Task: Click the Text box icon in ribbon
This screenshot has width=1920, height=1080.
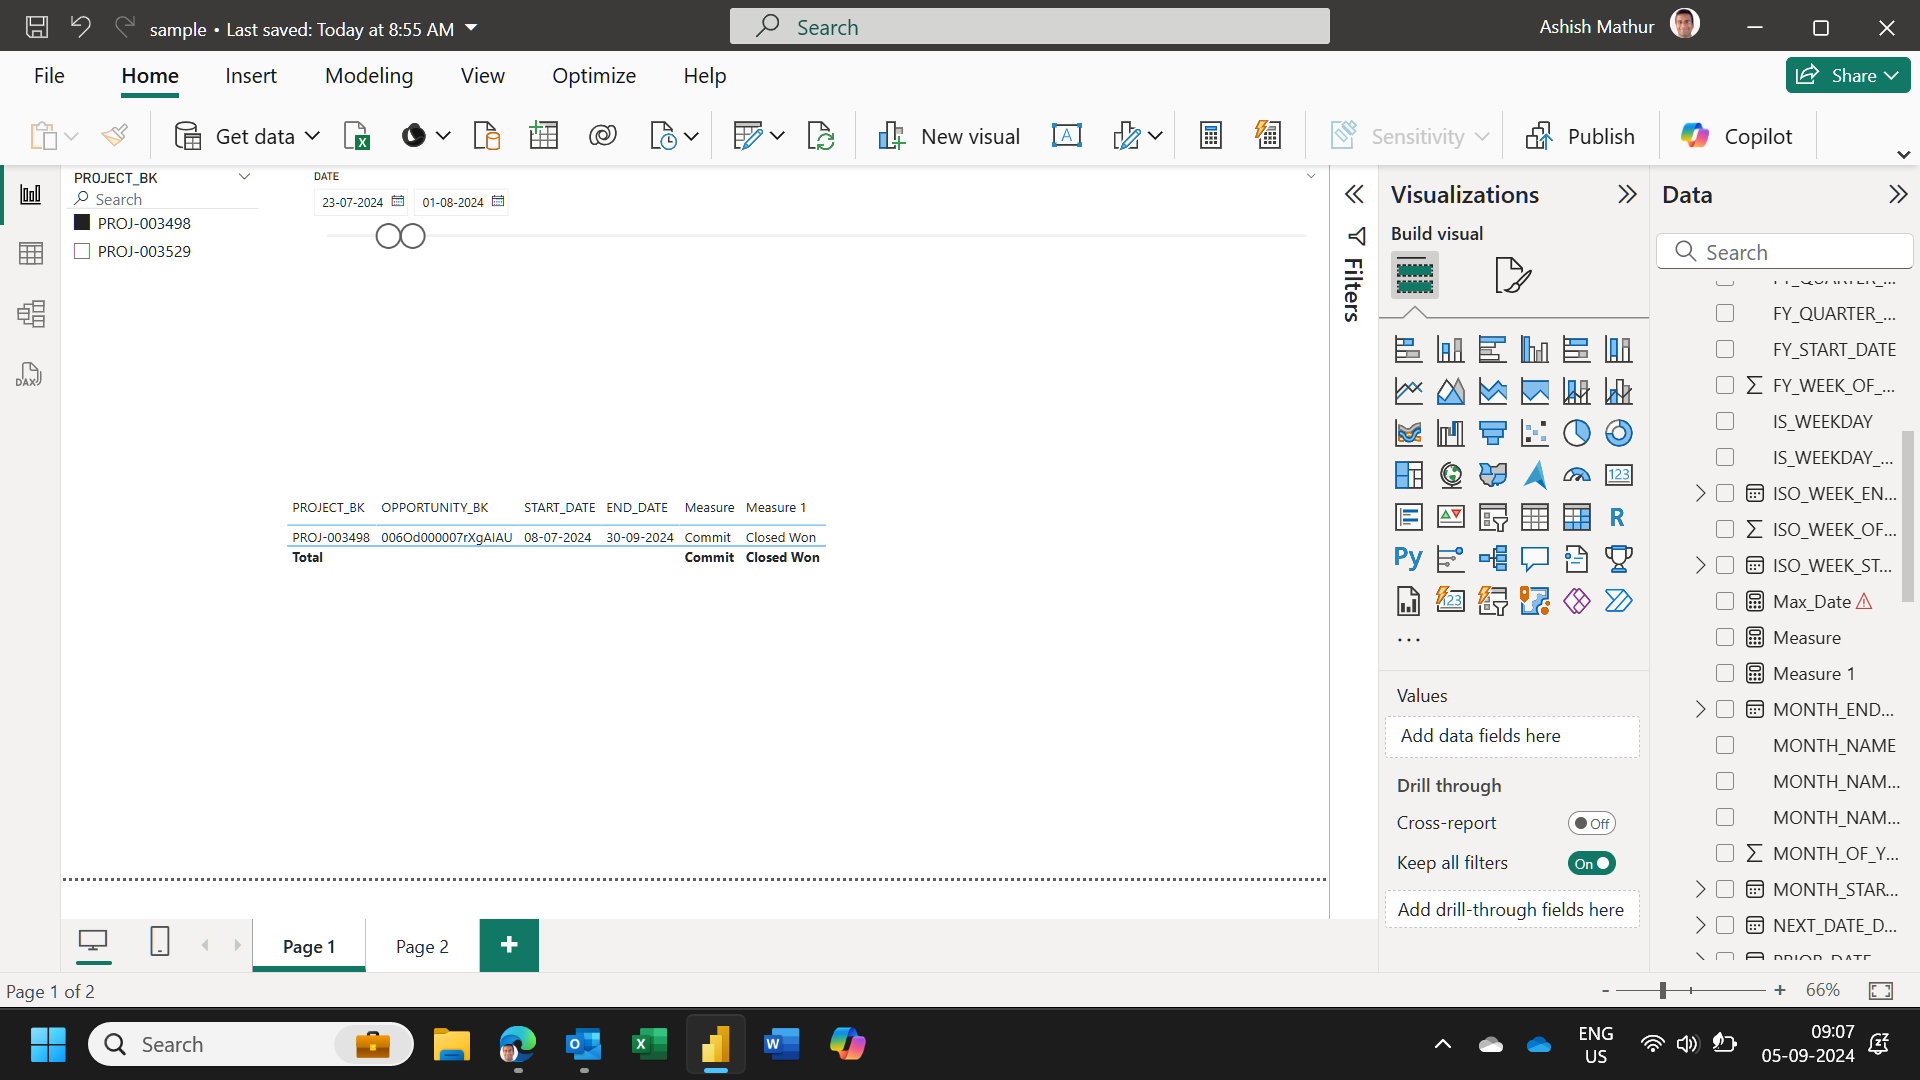Action: [1067, 136]
